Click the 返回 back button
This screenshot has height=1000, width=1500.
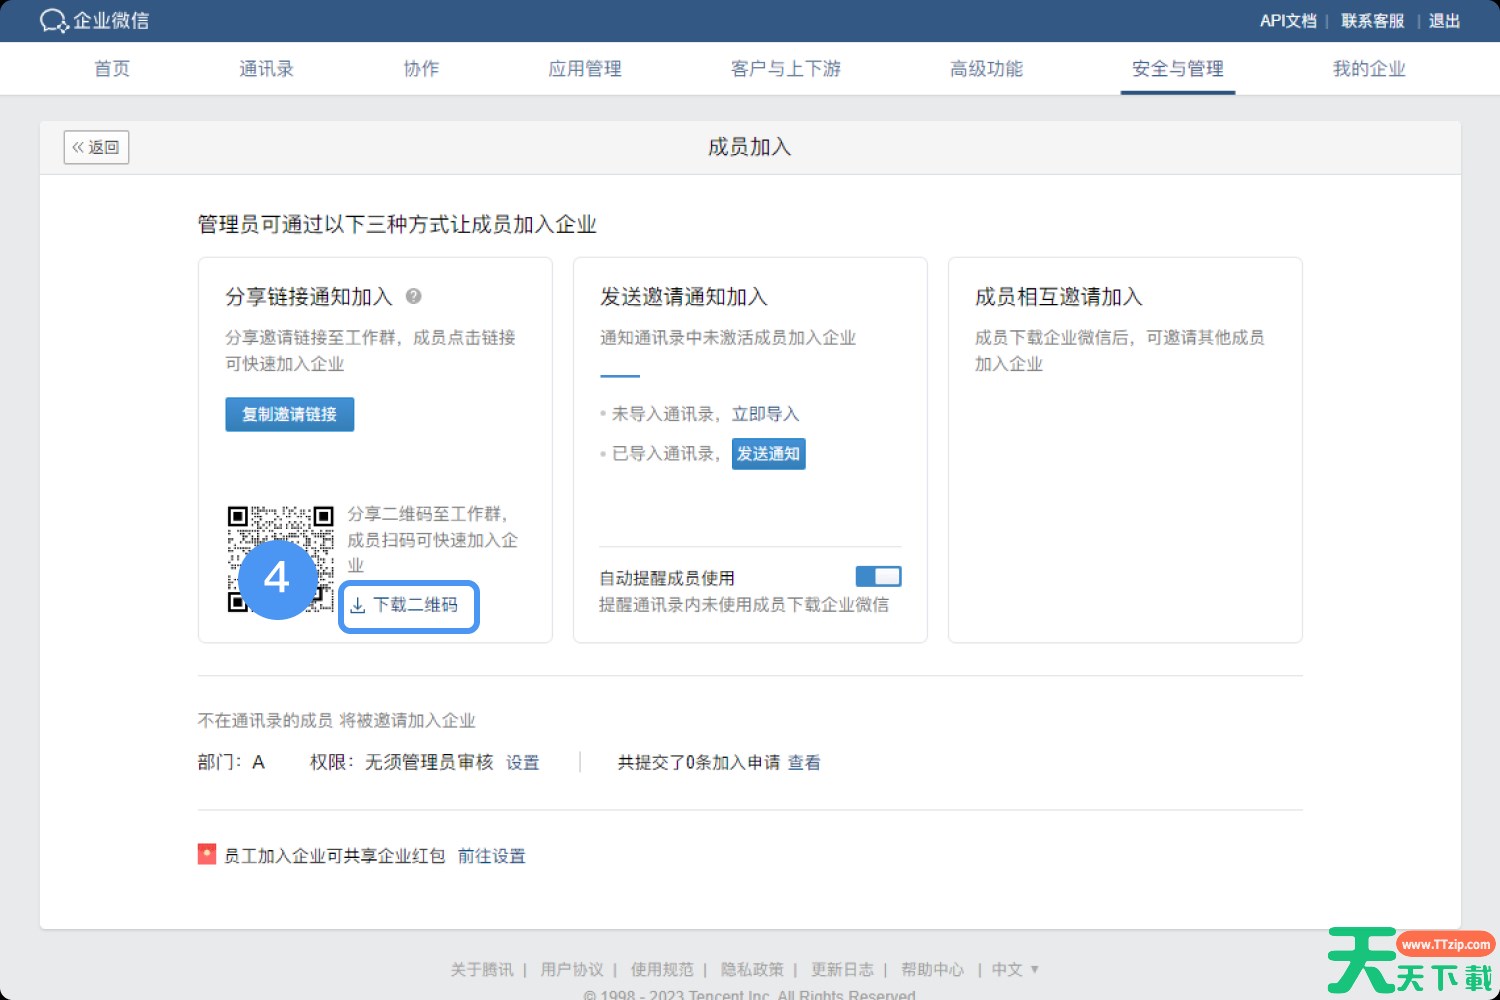pyautogui.click(x=96, y=147)
